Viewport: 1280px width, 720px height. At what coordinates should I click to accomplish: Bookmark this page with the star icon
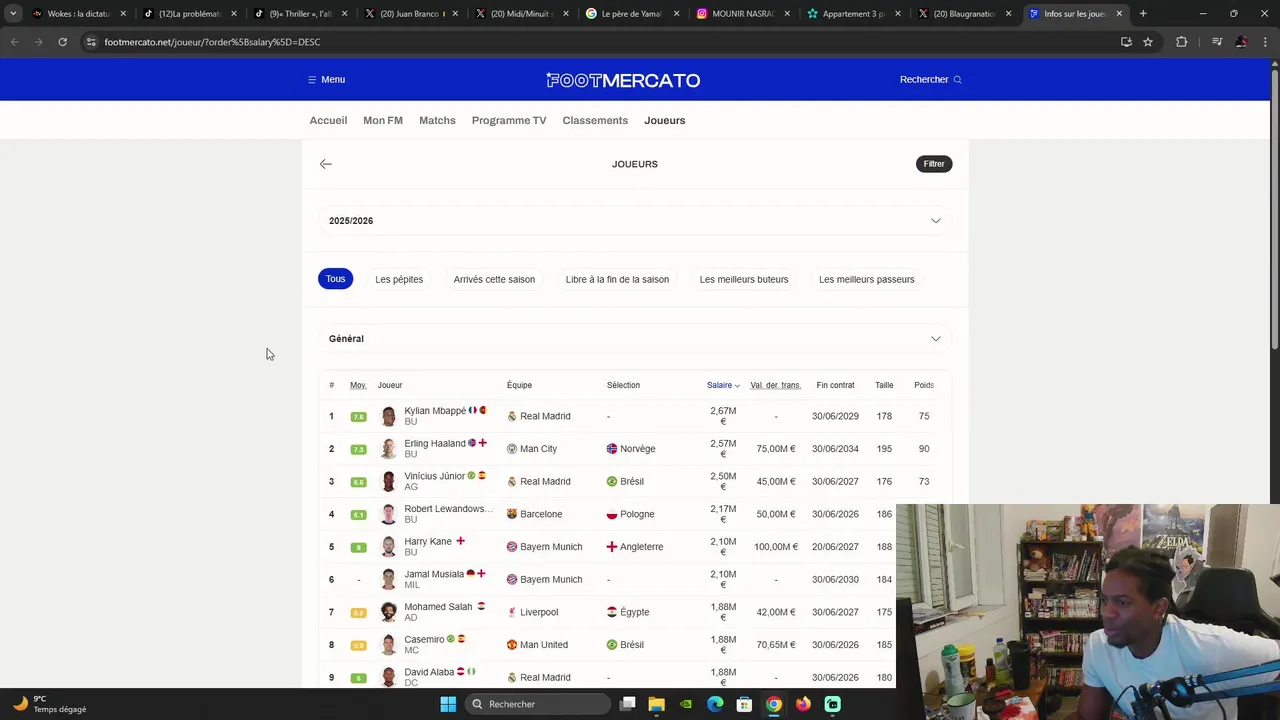click(x=1148, y=42)
